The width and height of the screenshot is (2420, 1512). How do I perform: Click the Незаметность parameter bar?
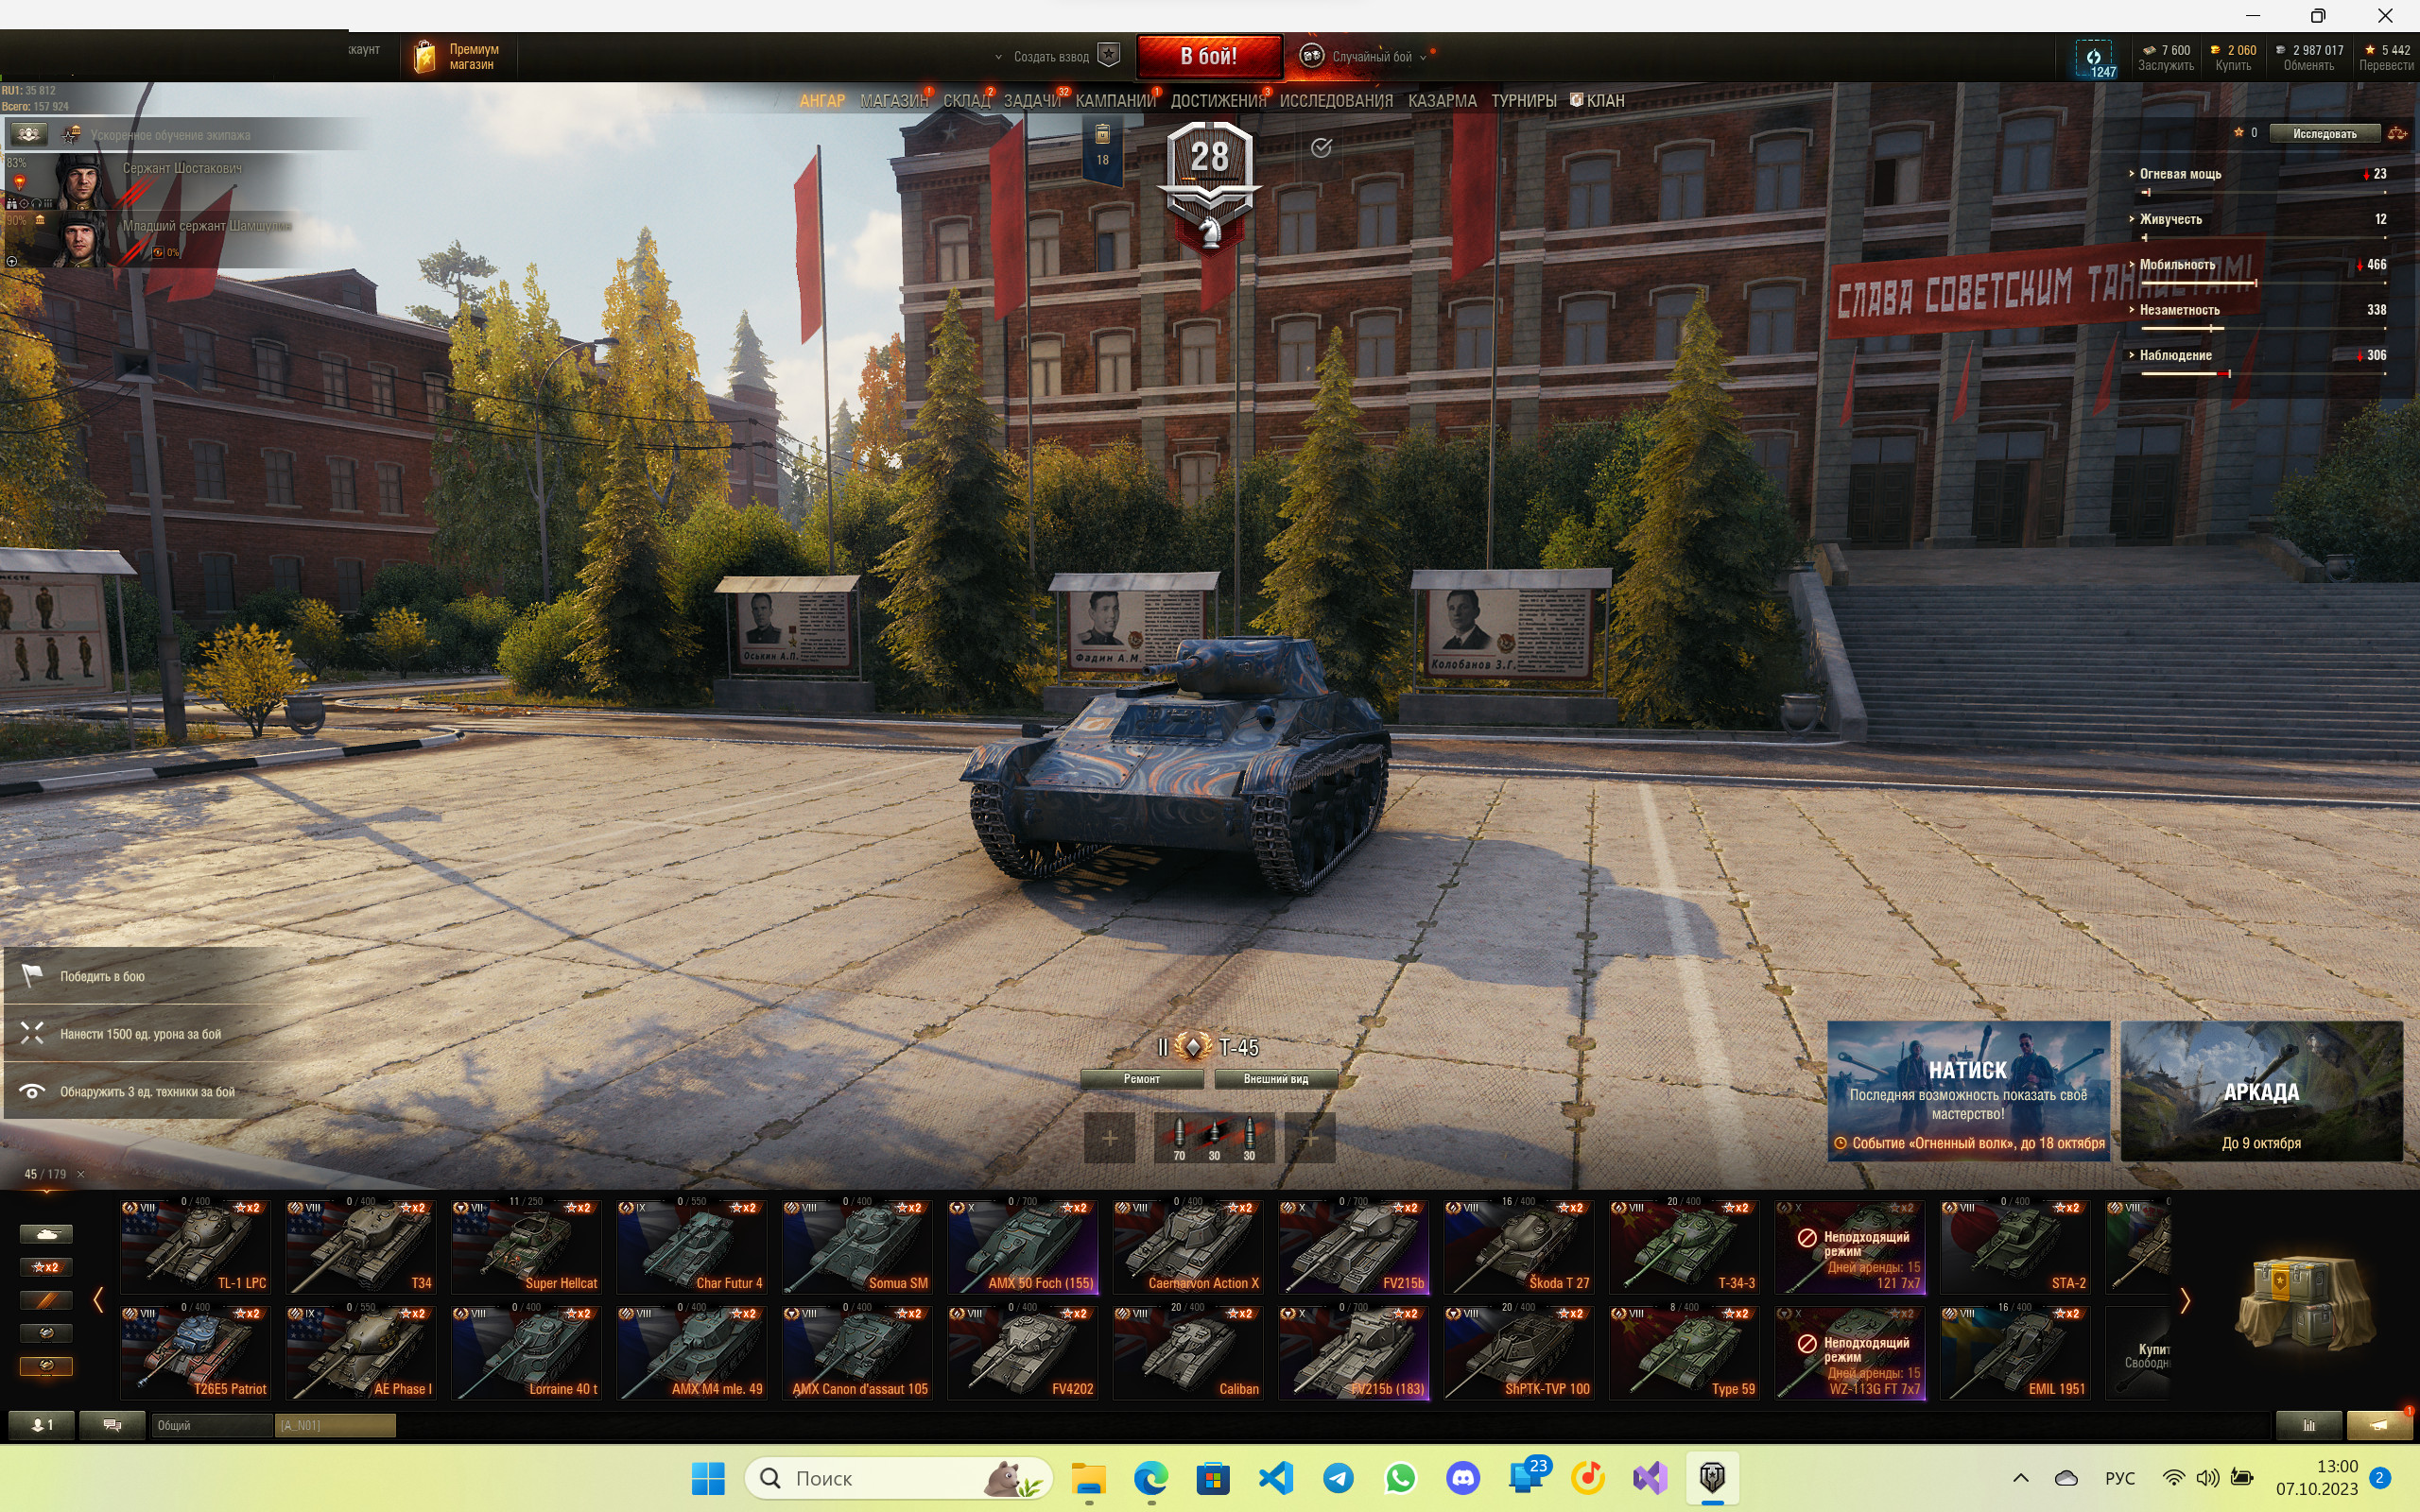click(x=2263, y=328)
